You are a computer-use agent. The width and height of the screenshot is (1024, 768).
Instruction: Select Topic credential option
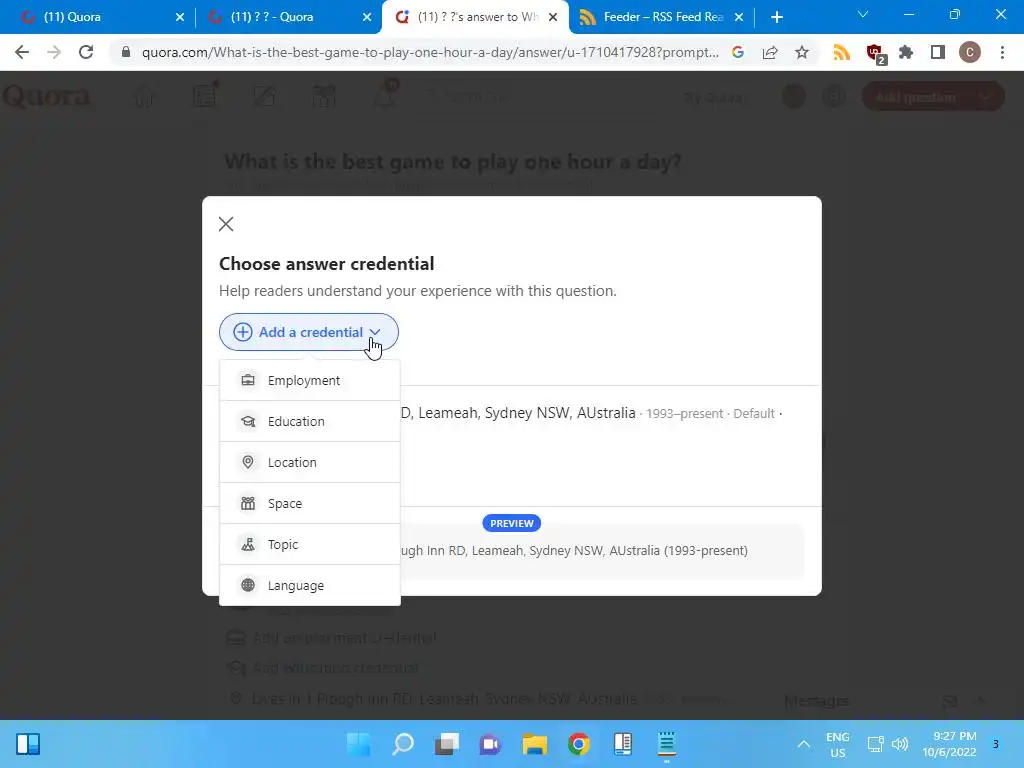pyautogui.click(x=310, y=544)
